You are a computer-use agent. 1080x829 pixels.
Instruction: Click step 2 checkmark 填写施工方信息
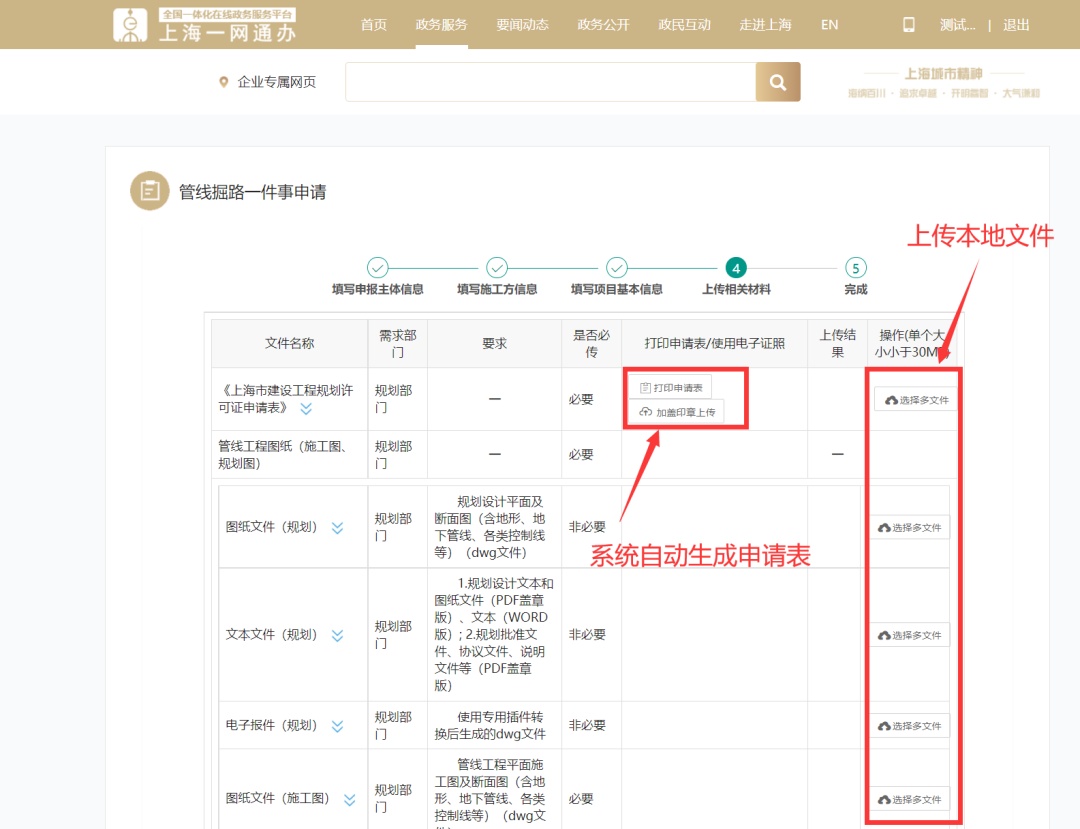497,268
